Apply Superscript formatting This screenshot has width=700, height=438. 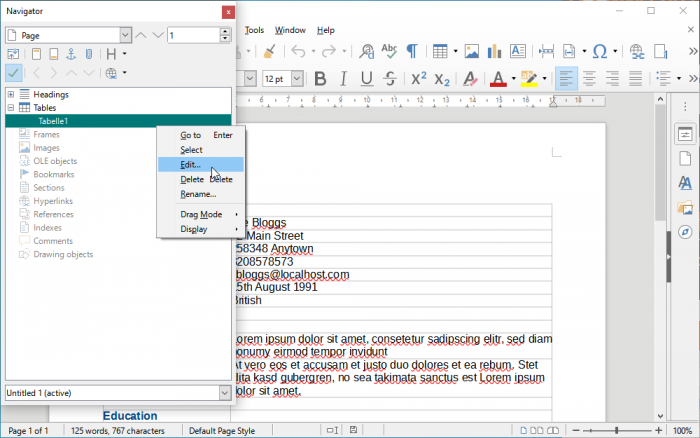coord(420,78)
